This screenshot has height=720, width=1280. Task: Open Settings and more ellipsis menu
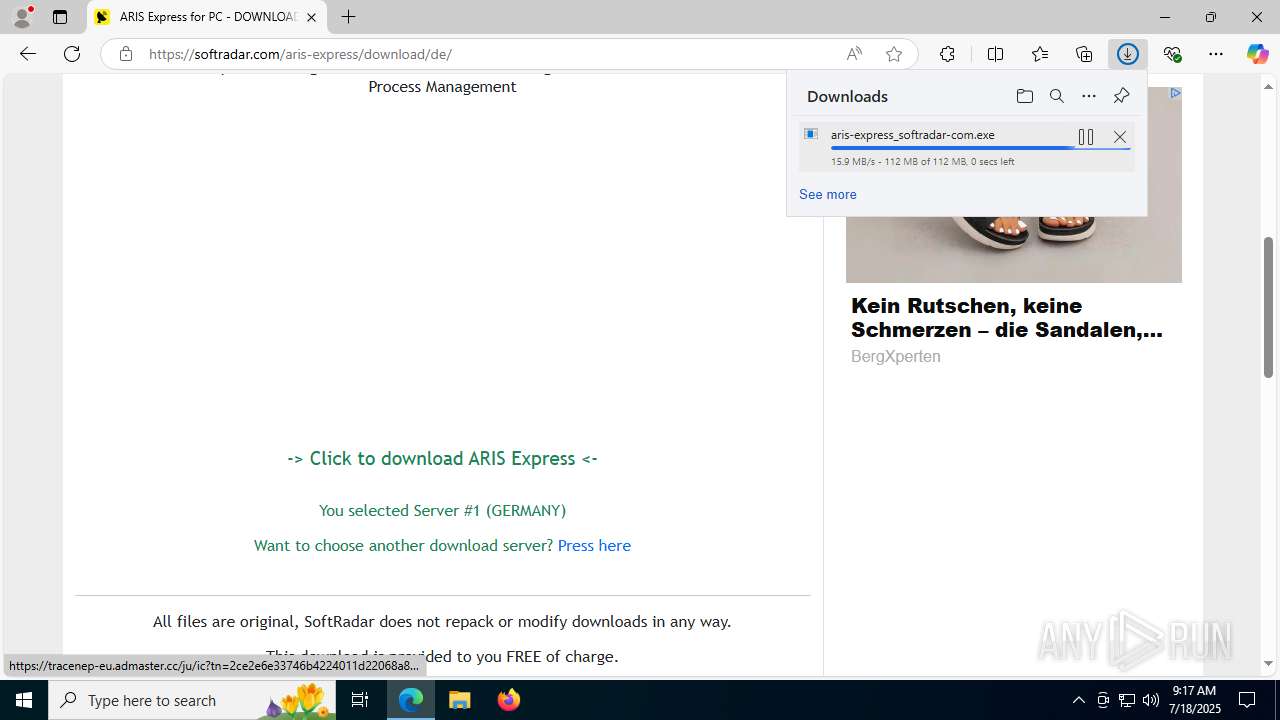click(1216, 54)
